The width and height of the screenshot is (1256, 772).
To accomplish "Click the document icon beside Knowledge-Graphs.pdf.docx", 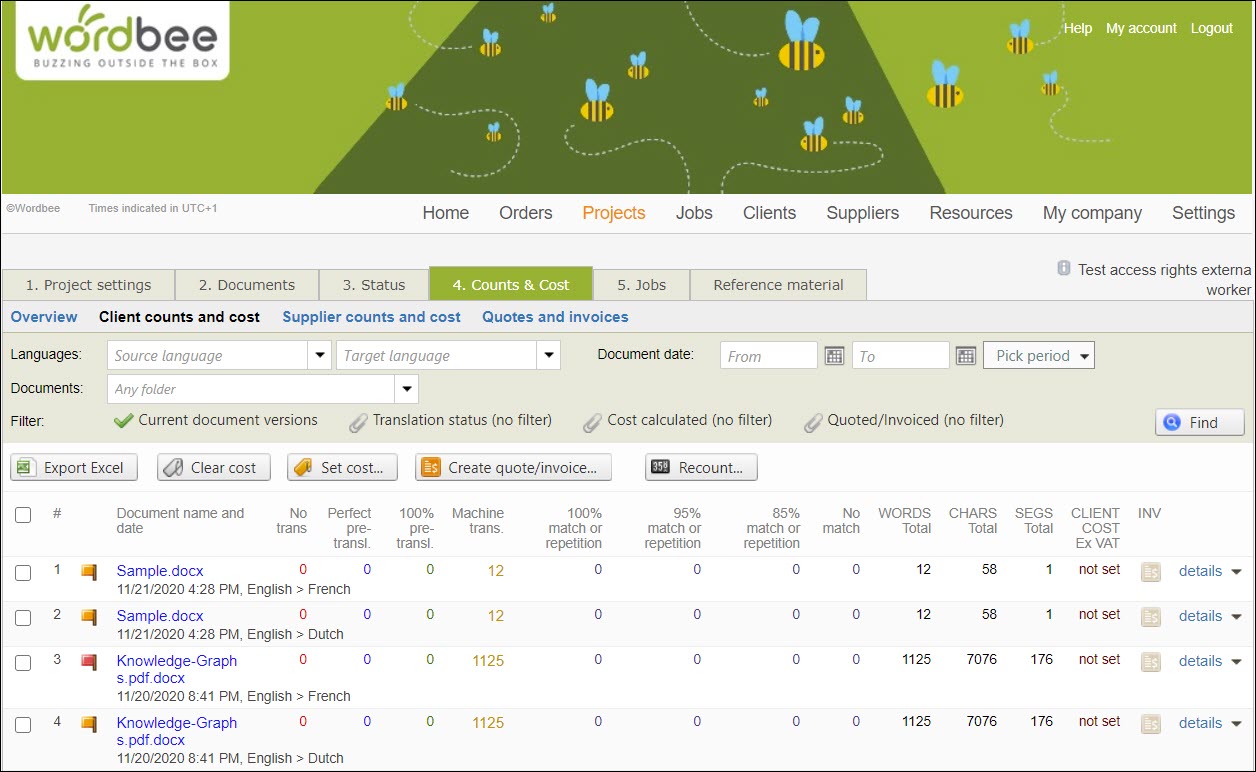I will pyautogui.click(x=88, y=661).
